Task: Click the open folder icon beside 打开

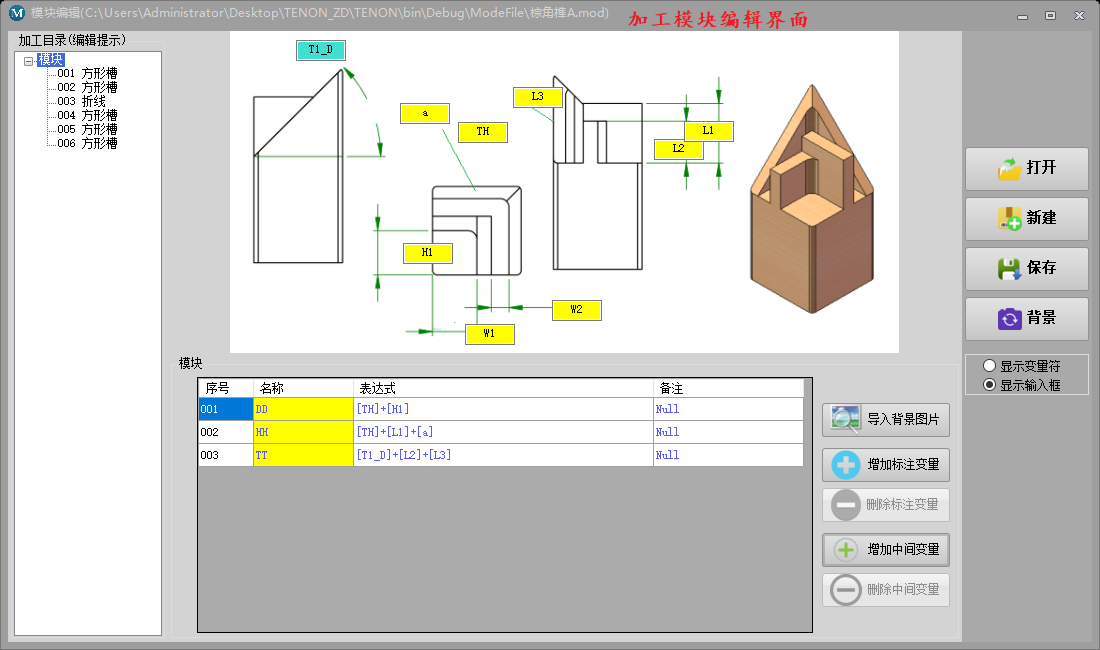Action: click(x=1008, y=168)
